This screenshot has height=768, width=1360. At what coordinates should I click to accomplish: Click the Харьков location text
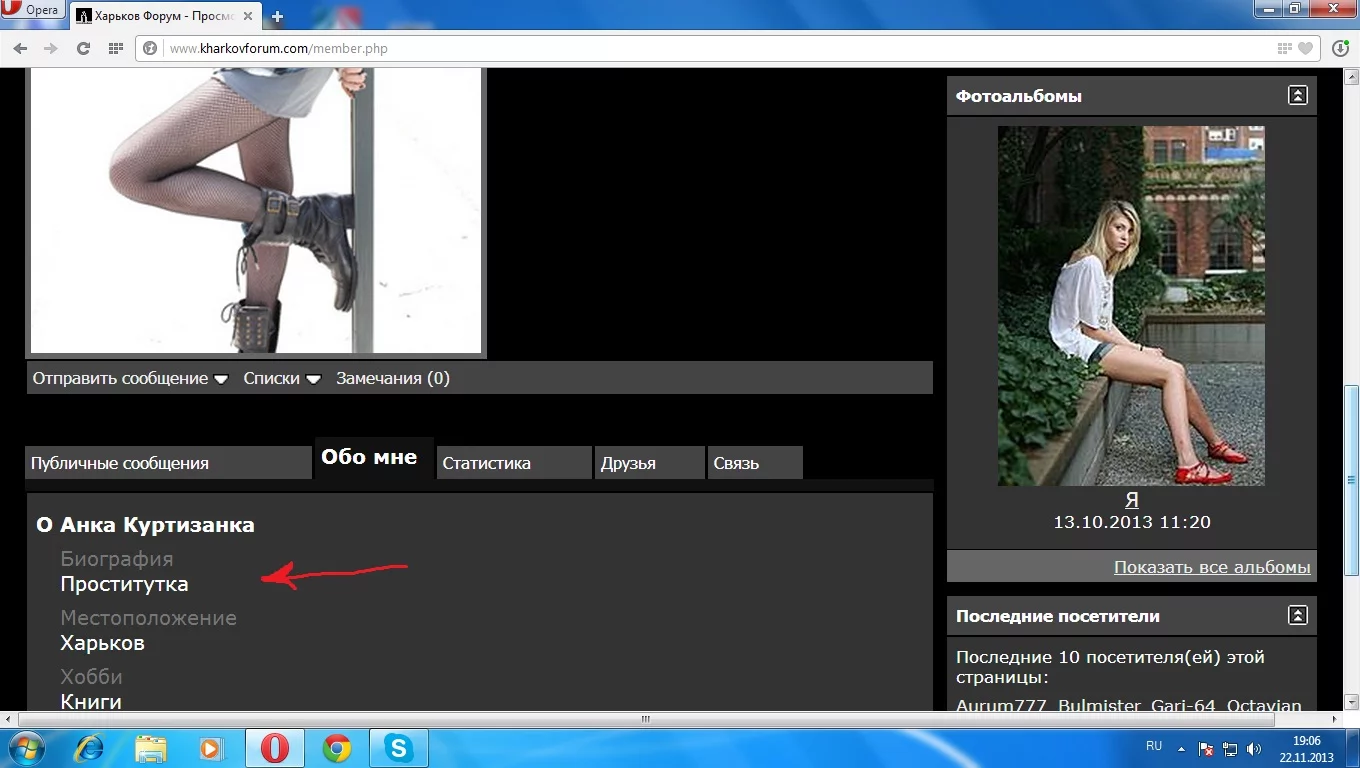click(103, 643)
